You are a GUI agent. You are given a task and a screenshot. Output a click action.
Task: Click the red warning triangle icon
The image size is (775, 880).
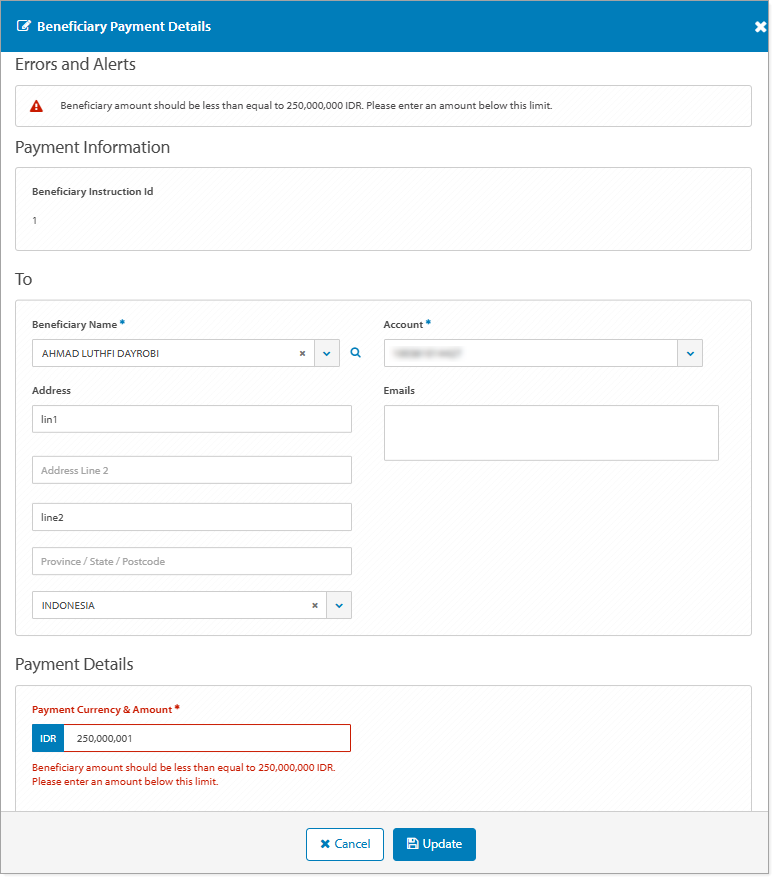point(37,106)
